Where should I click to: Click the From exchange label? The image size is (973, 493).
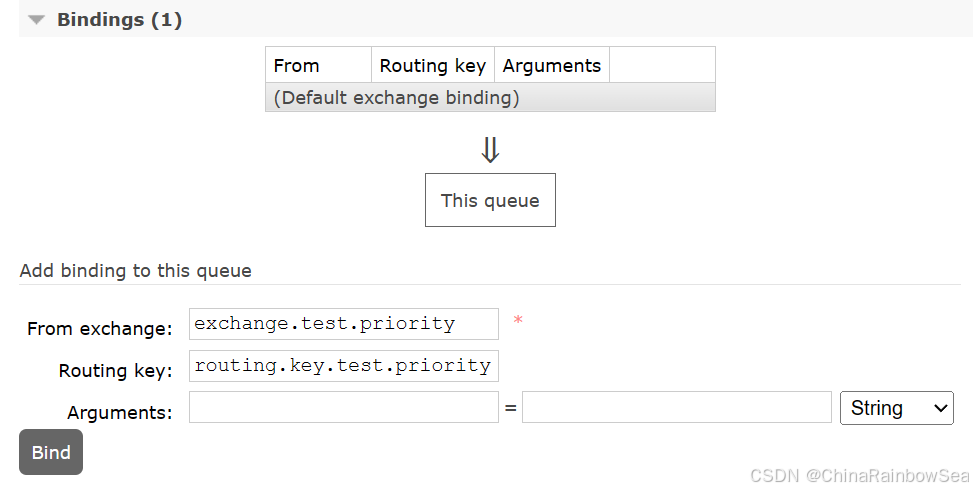point(100,329)
